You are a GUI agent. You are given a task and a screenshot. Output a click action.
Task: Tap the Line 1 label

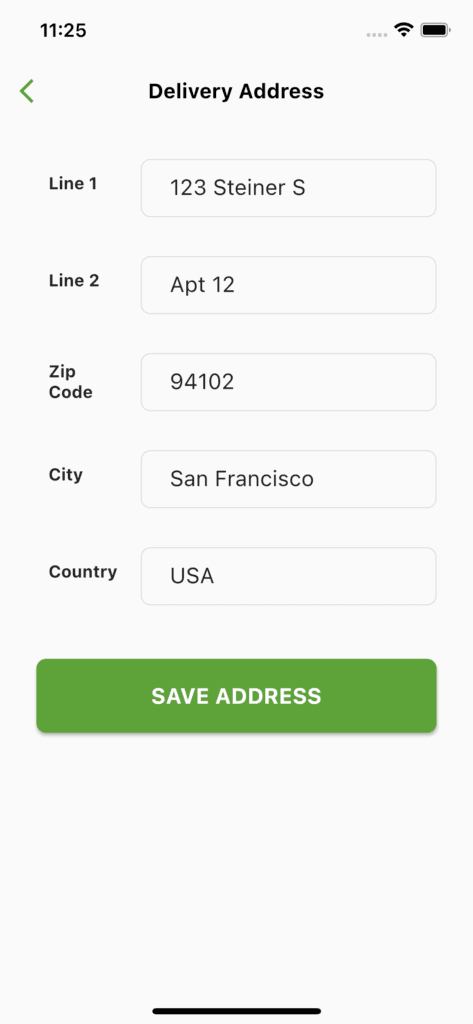73,184
